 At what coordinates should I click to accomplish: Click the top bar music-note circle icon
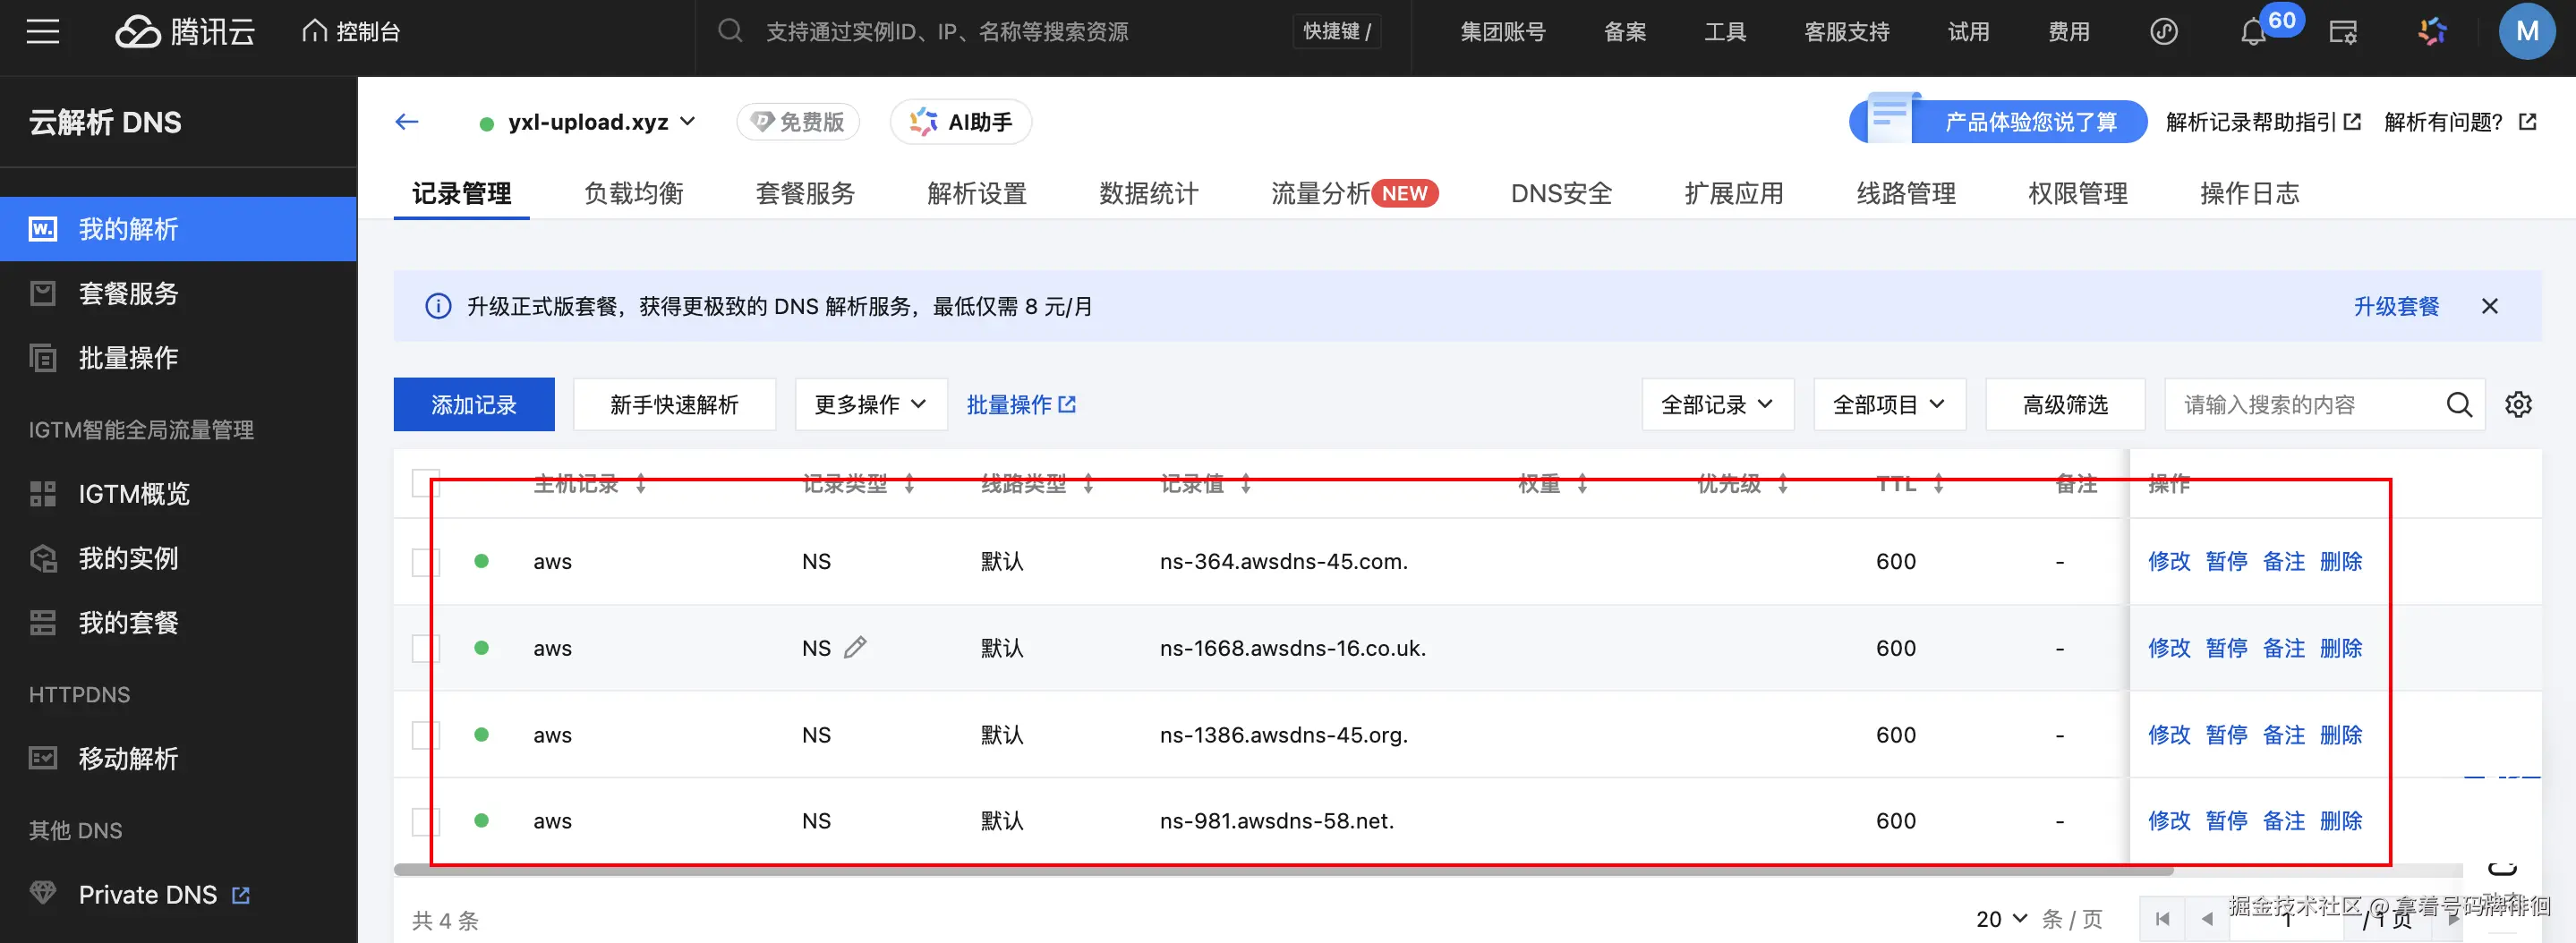click(x=2164, y=32)
